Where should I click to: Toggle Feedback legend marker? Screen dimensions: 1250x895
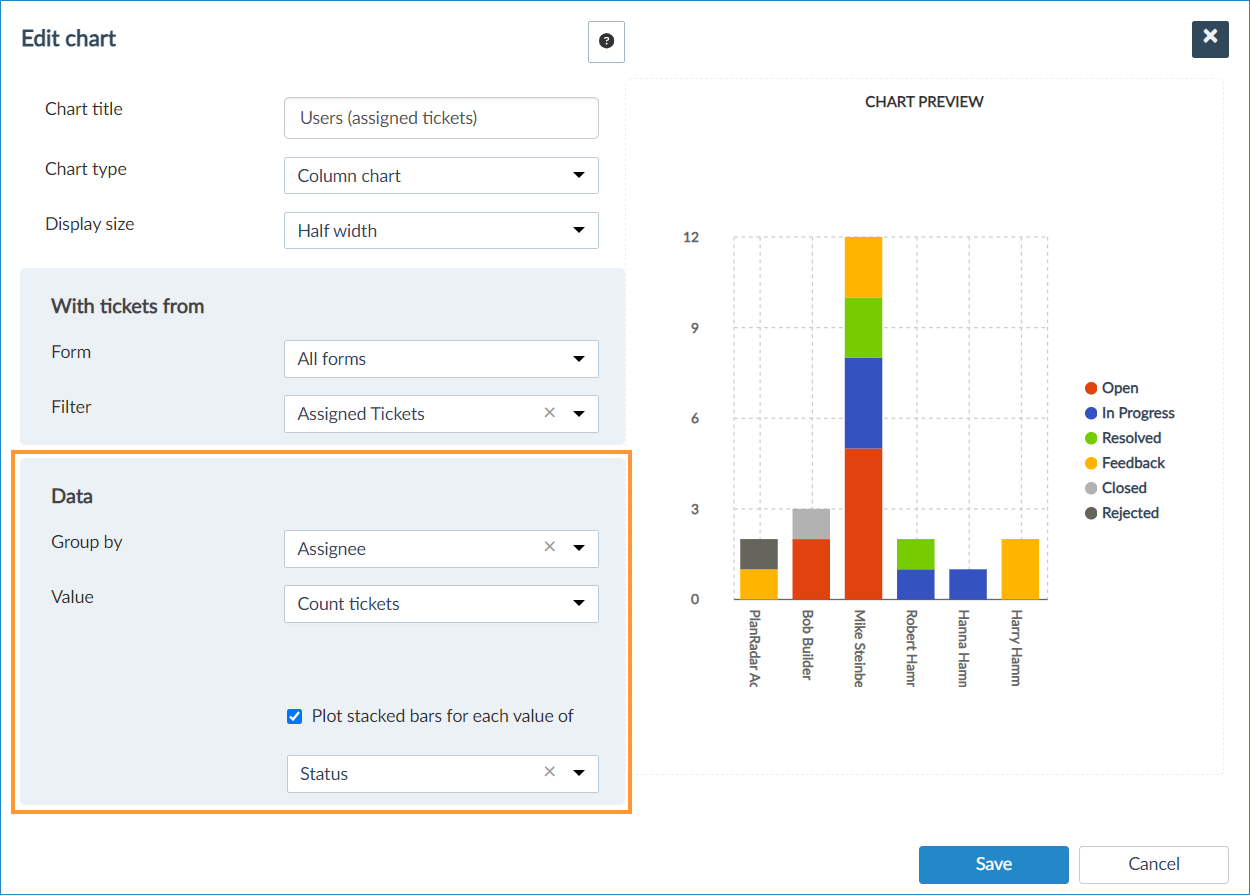pos(1092,463)
